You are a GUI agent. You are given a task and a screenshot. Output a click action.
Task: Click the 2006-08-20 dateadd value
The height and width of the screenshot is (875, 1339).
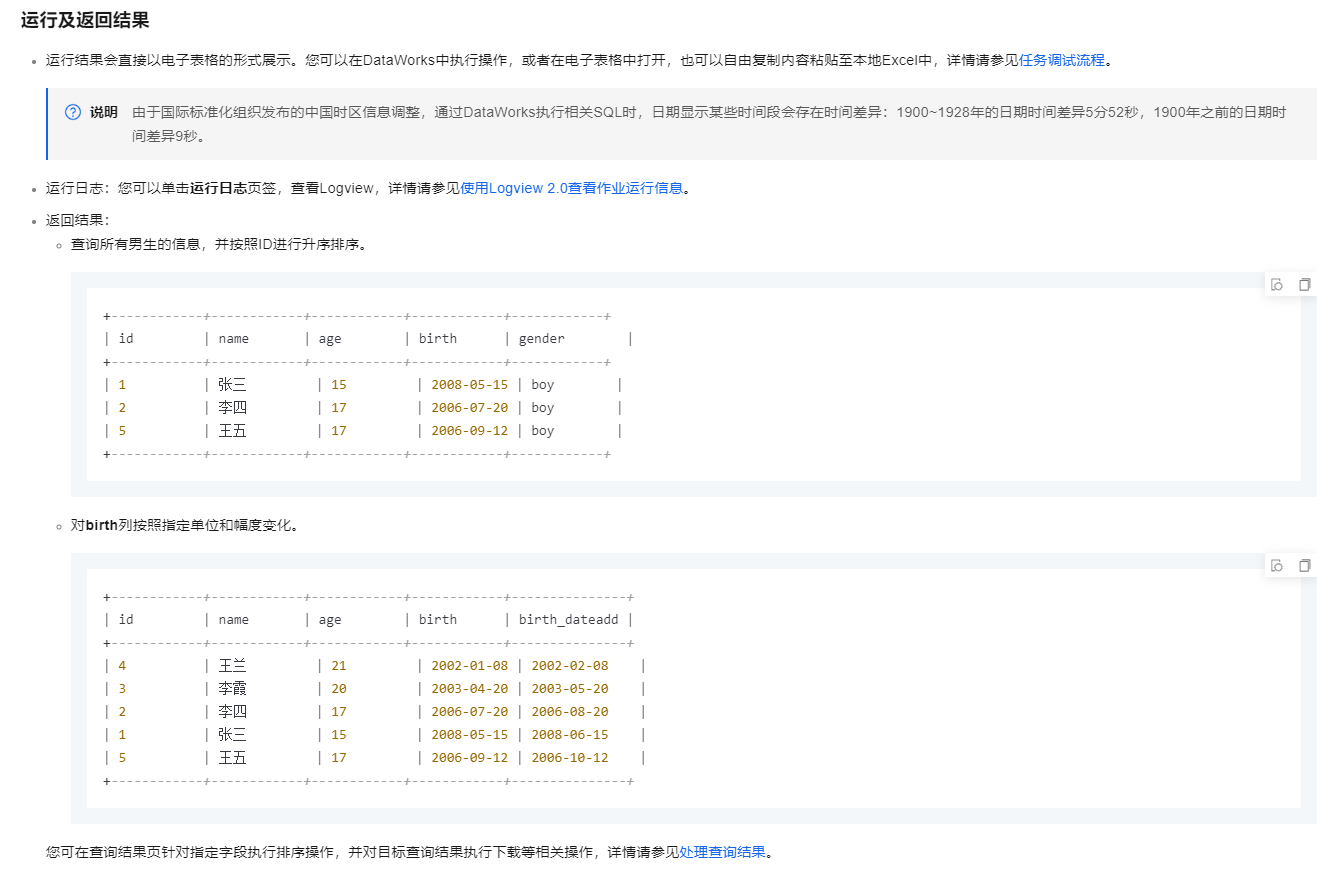coord(569,712)
